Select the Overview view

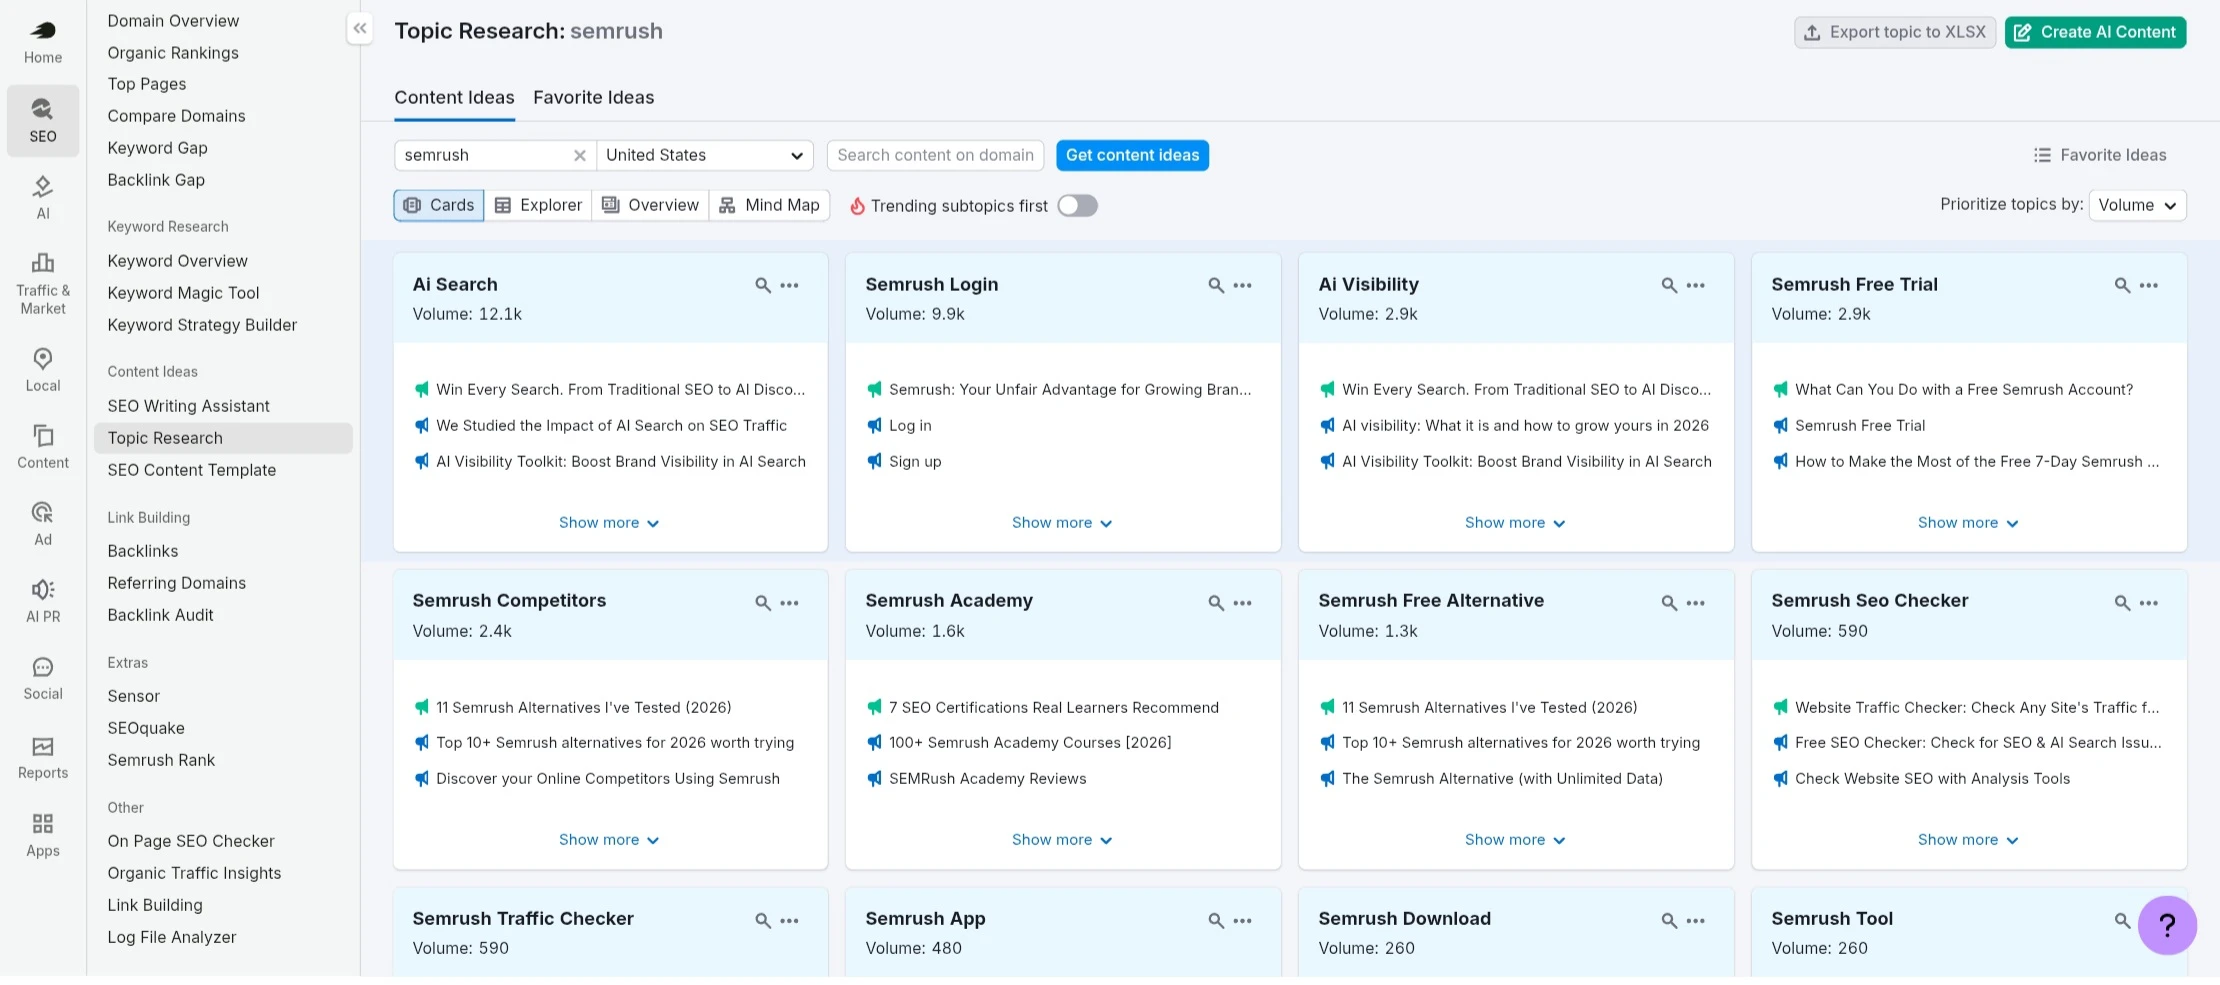(650, 205)
